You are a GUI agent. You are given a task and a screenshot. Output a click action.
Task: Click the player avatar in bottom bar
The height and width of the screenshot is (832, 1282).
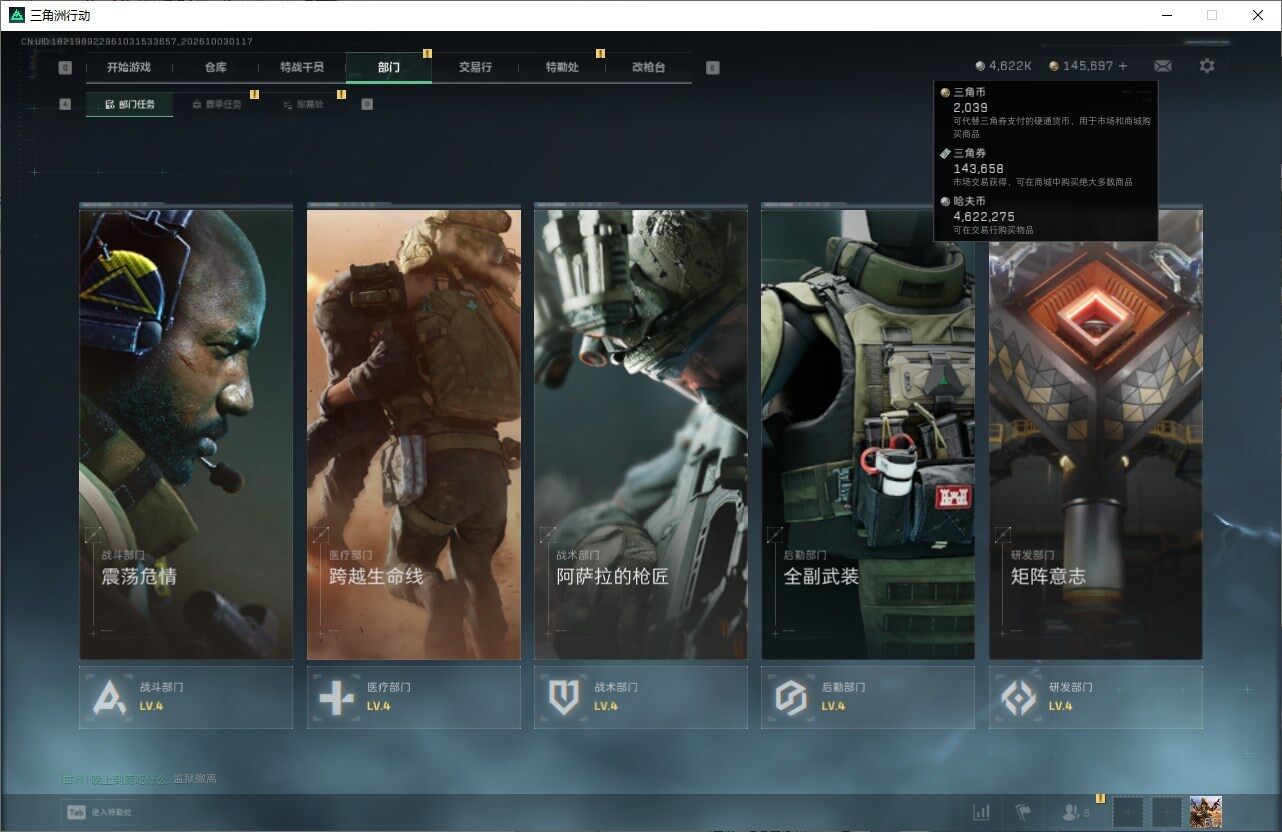tap(1206, 812)
